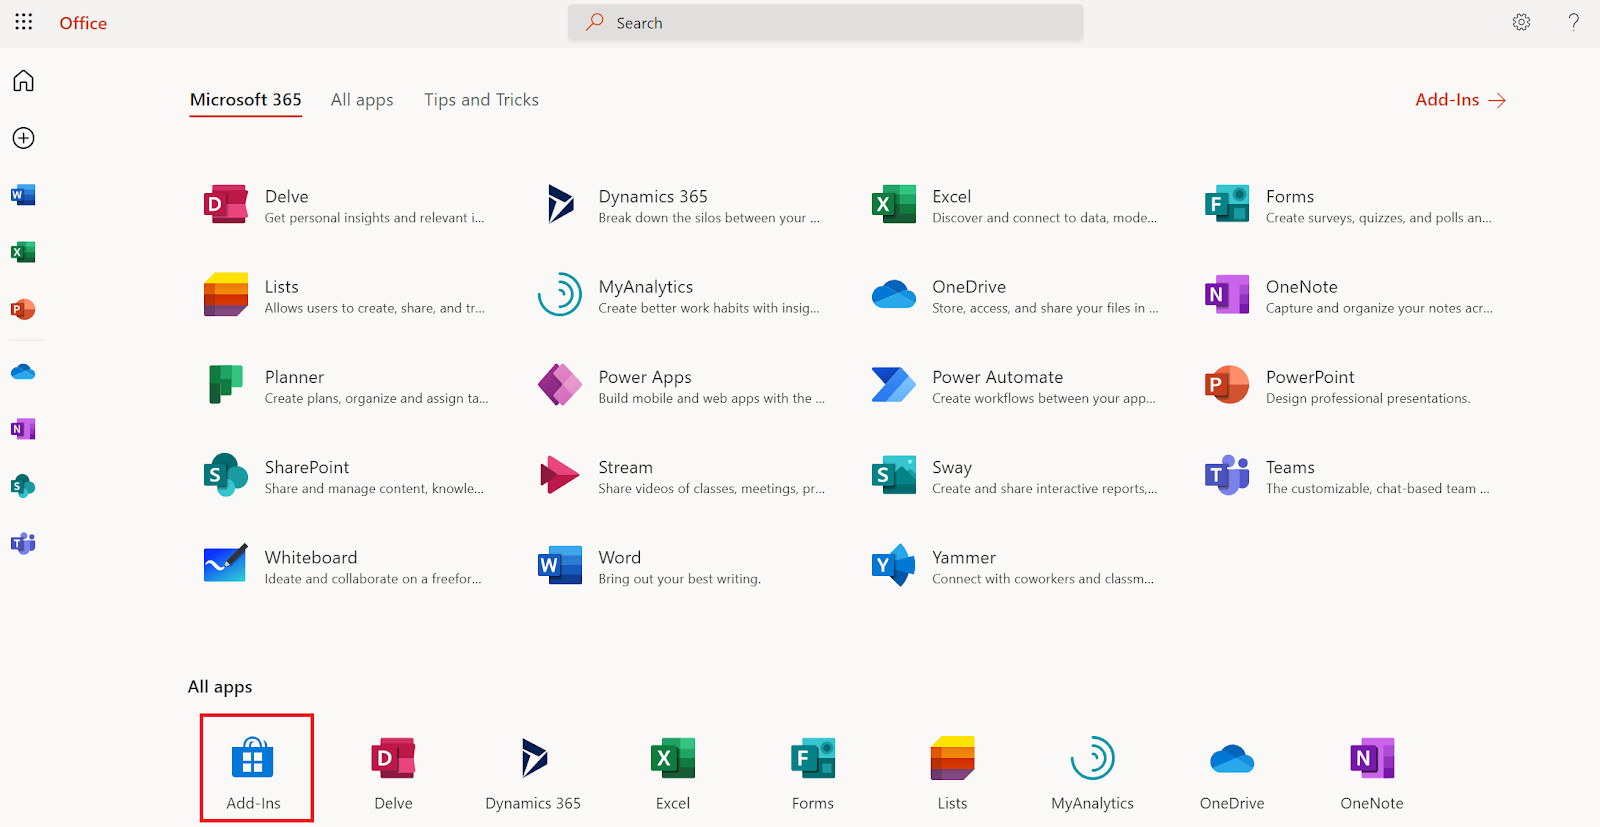Launch the Power Apps icon
Viewport: 1600px width, 827px height.
point(560,384)
